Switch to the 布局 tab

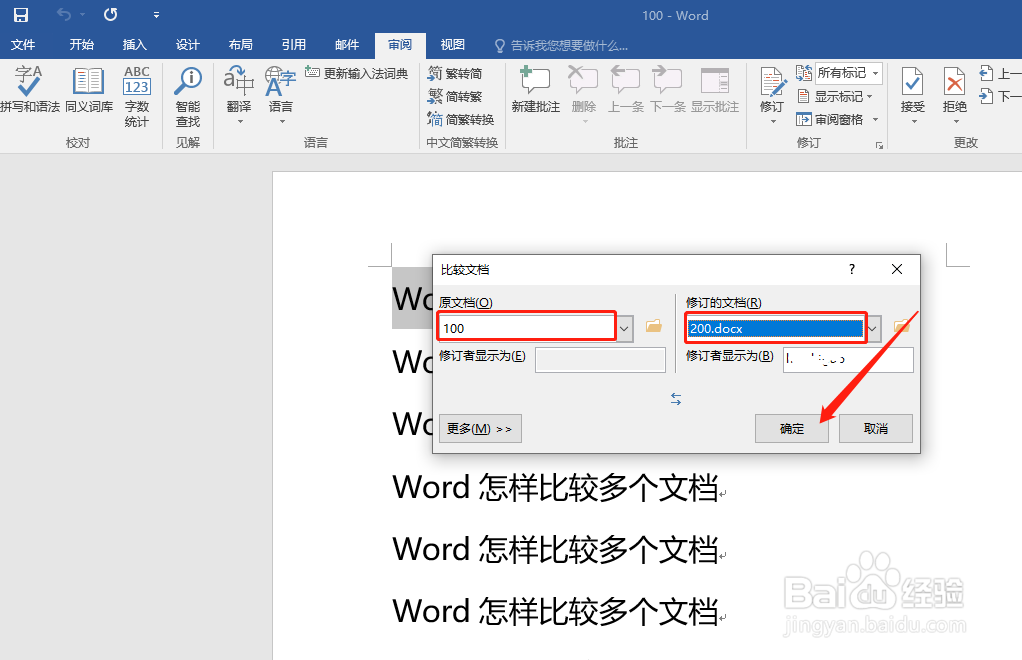[241, 45]
